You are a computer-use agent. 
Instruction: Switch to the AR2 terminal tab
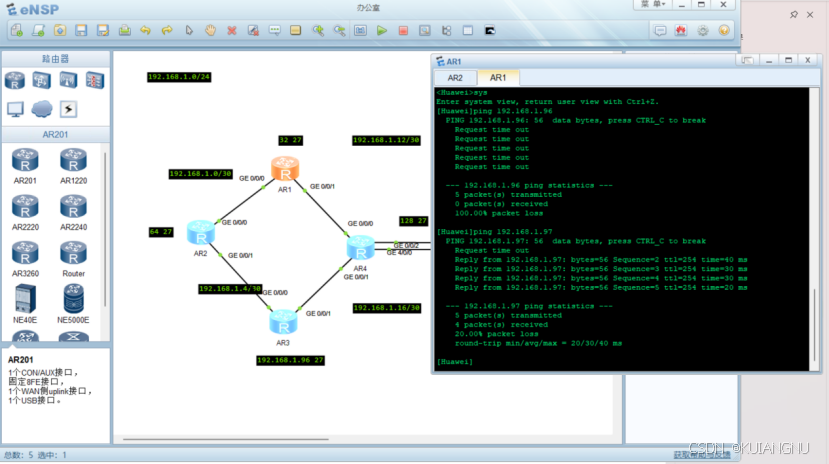(455, 78)
